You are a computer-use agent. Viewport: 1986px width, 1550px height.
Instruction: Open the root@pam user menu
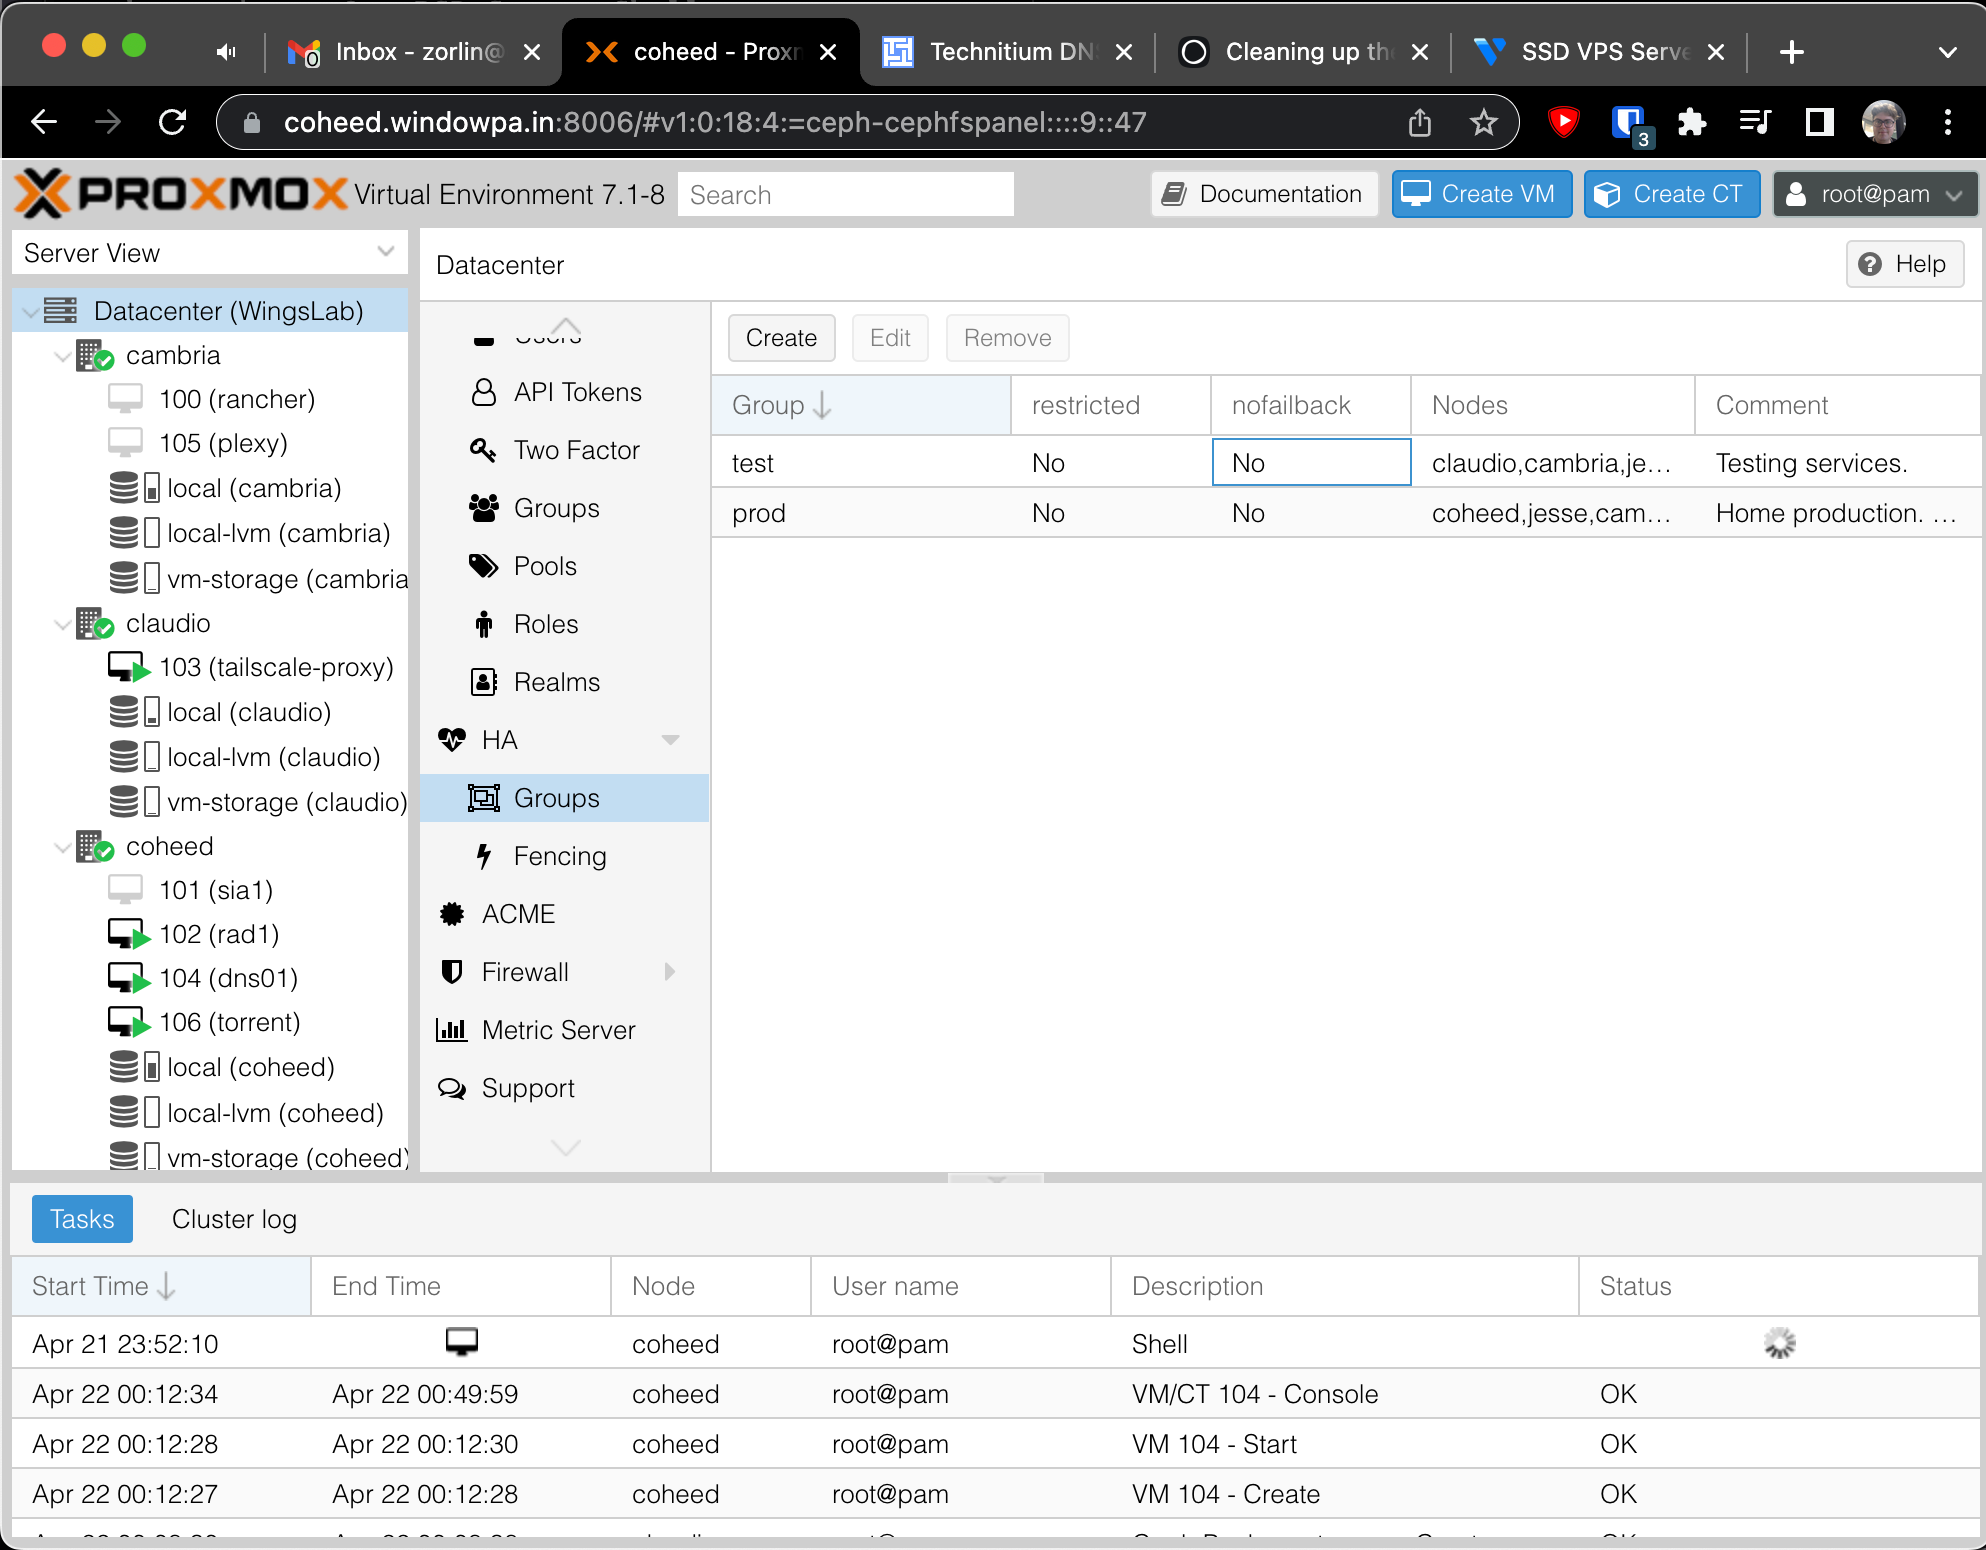tap(1874, 194)
